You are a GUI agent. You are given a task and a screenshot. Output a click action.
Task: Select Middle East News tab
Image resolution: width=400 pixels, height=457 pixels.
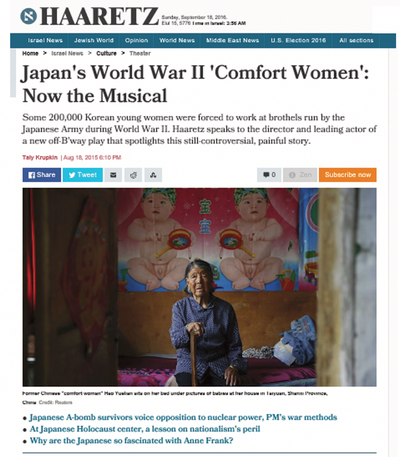232,40
